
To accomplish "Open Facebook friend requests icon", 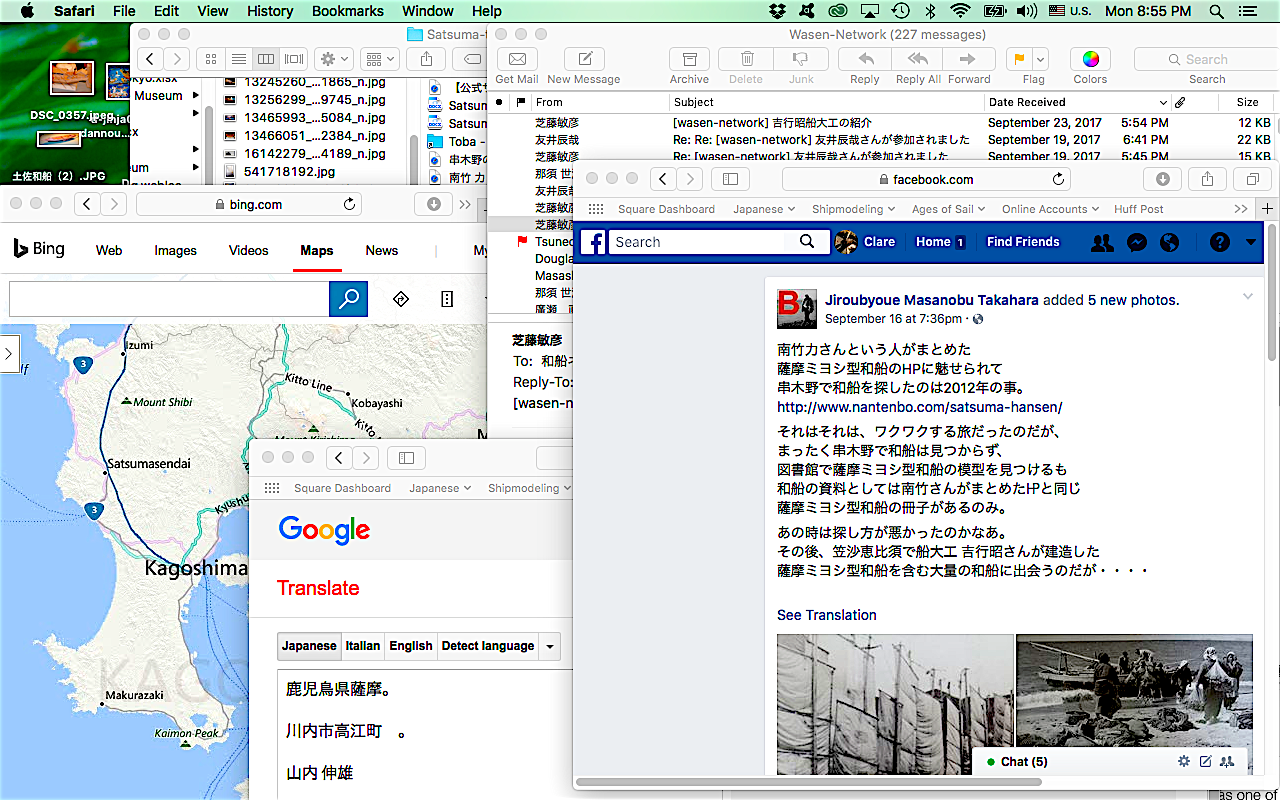I will coord(1102,242).
